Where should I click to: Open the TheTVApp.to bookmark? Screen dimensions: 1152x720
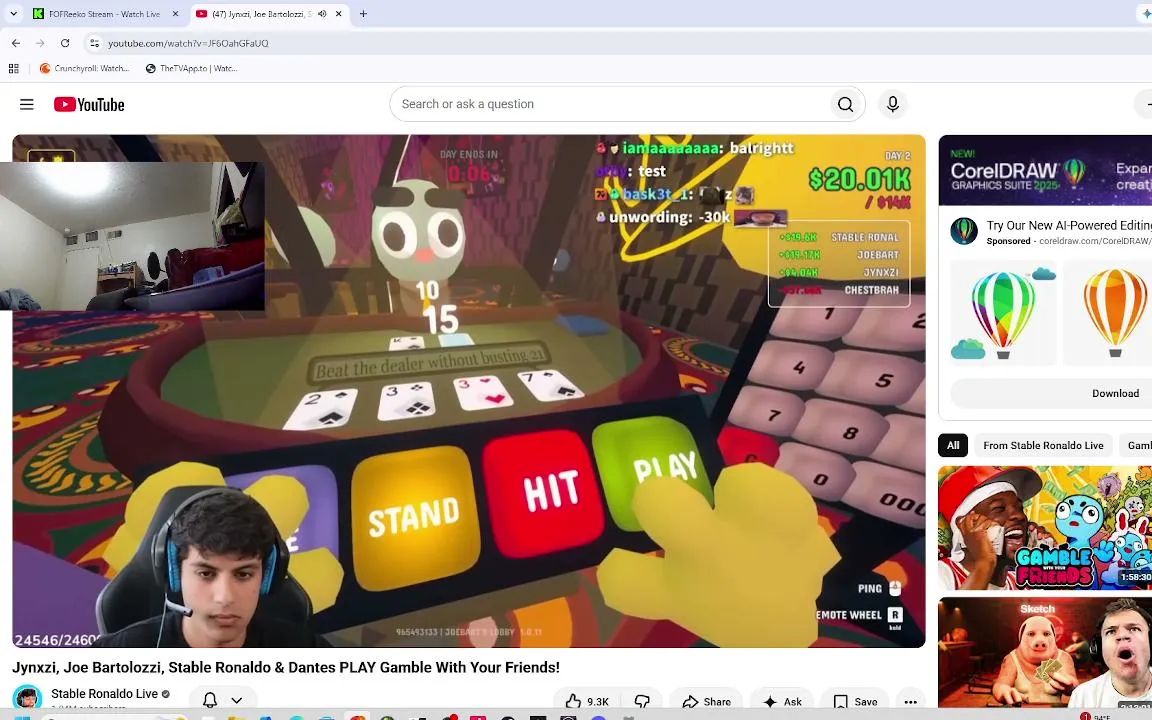pyautogui.click(x=191, y=68)
